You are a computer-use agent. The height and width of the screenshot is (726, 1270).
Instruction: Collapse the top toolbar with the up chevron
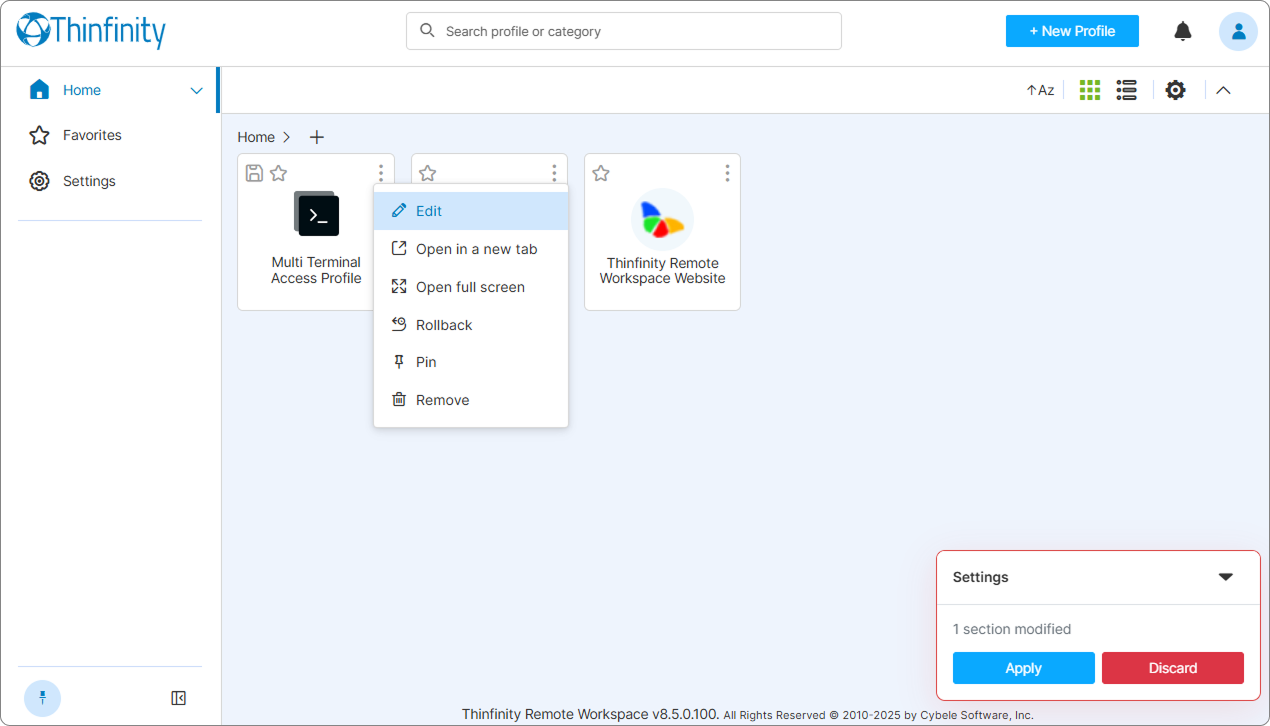point(1223,90)
